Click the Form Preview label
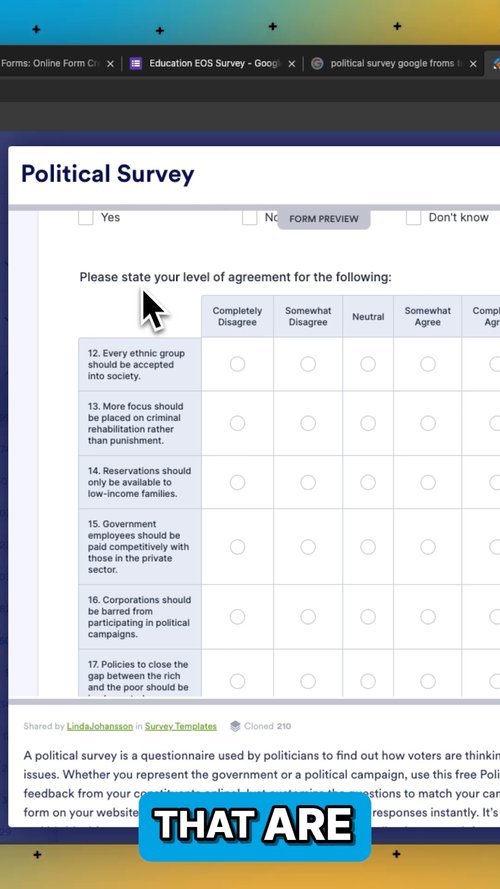 click(324, 219)
